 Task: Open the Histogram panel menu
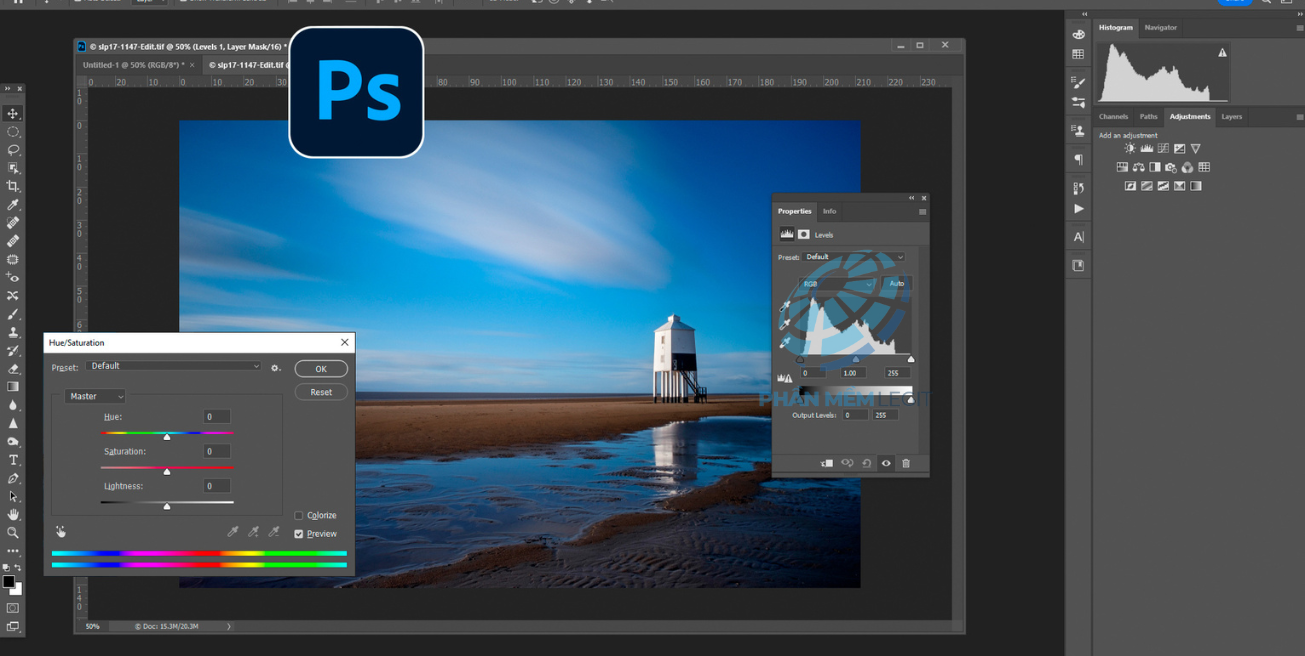tap(1299, 28)
